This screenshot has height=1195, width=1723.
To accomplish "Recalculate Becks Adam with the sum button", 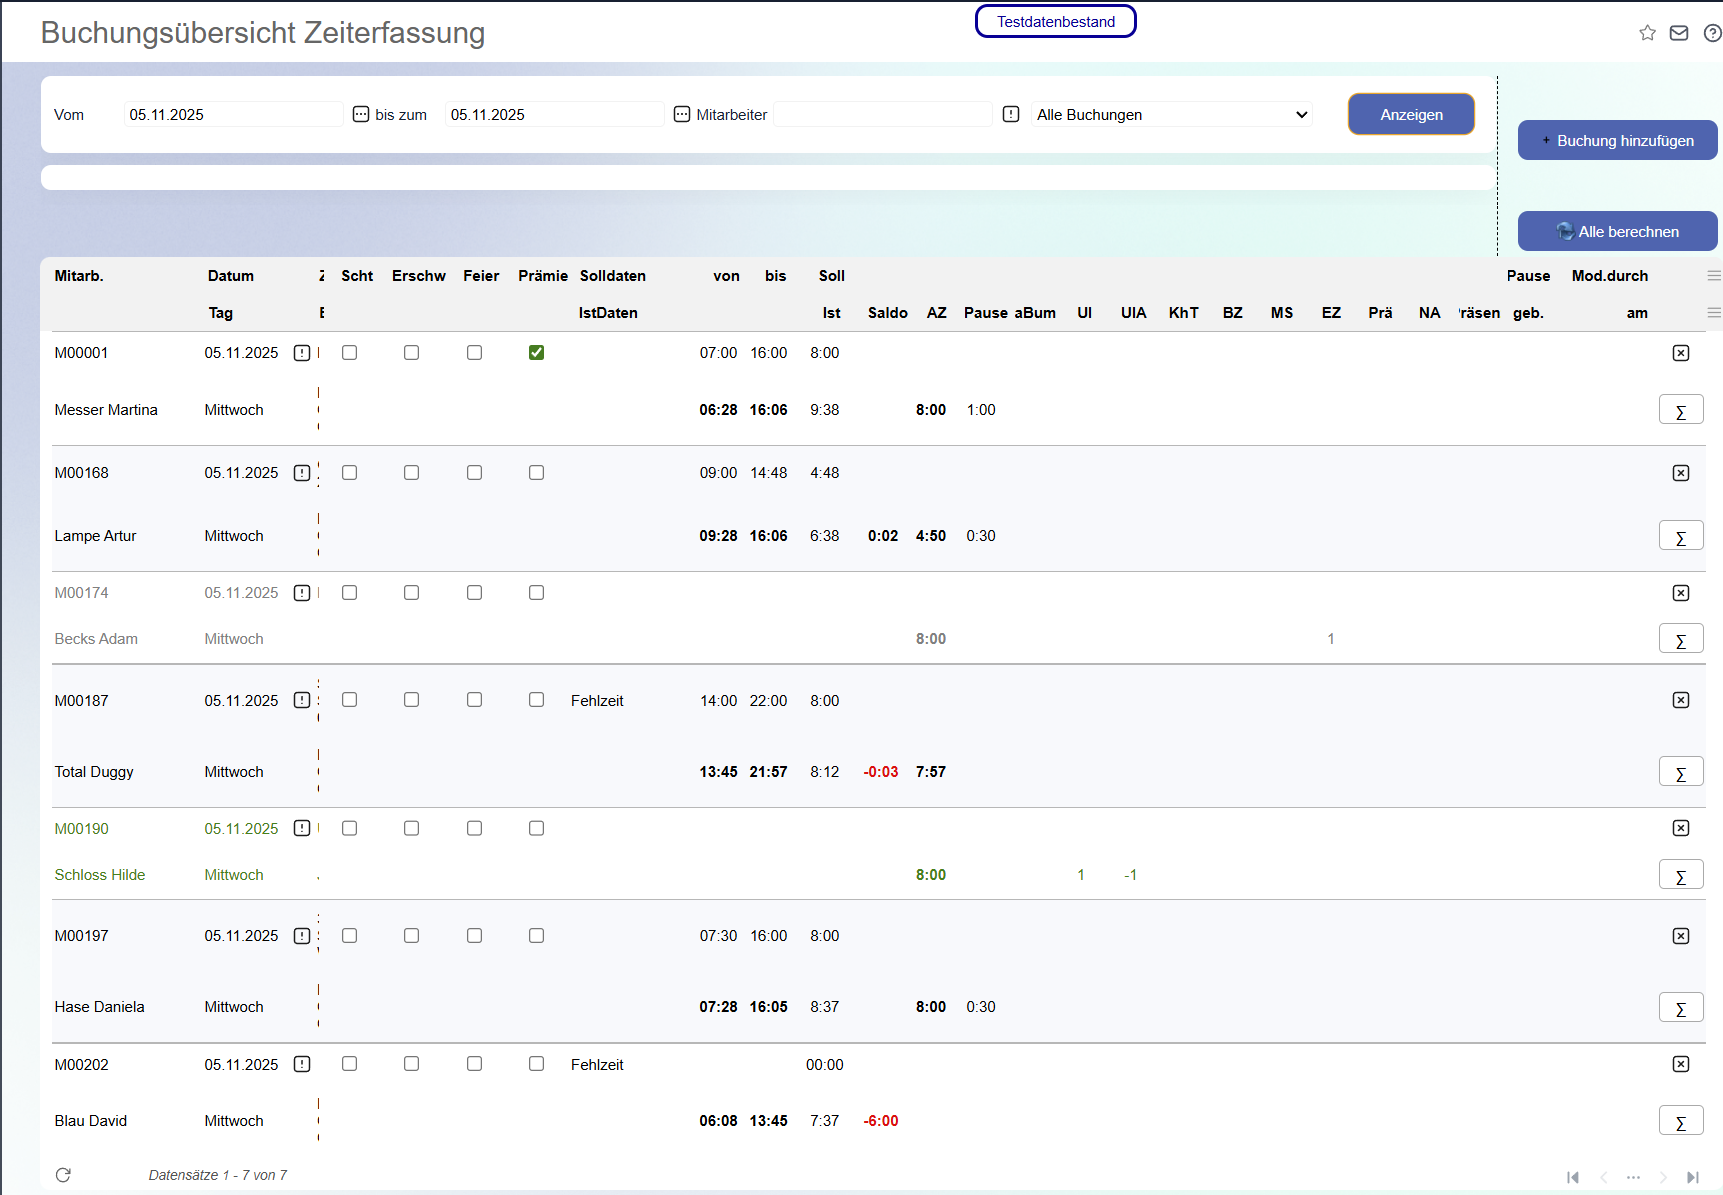I will click(1681, 639).
